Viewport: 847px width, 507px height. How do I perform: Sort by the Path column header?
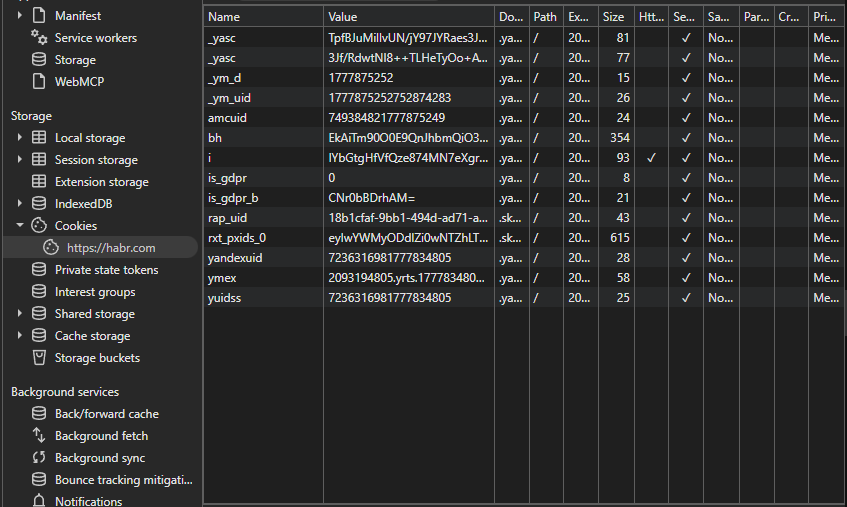[546, 17]
